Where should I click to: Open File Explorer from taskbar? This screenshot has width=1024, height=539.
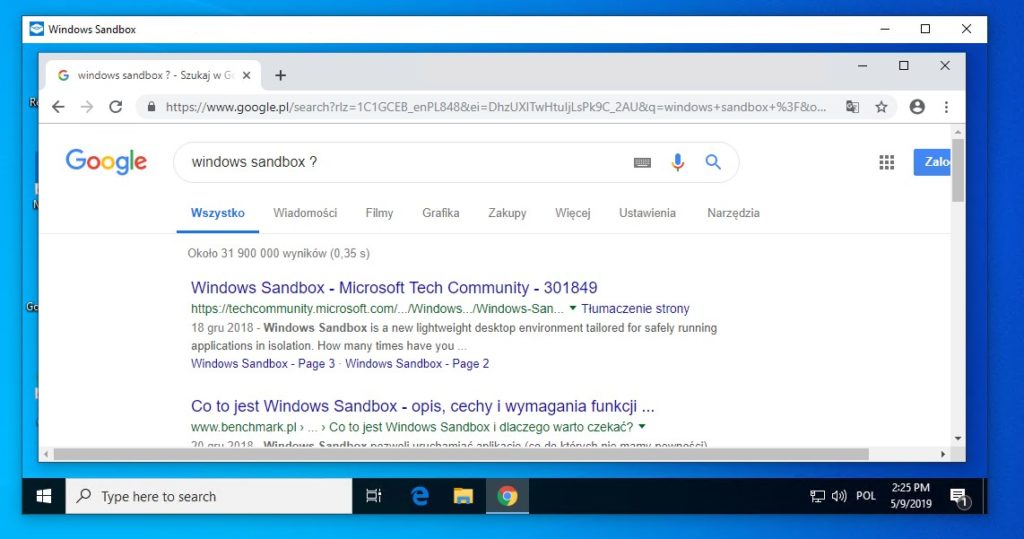(x=463, y=497)
